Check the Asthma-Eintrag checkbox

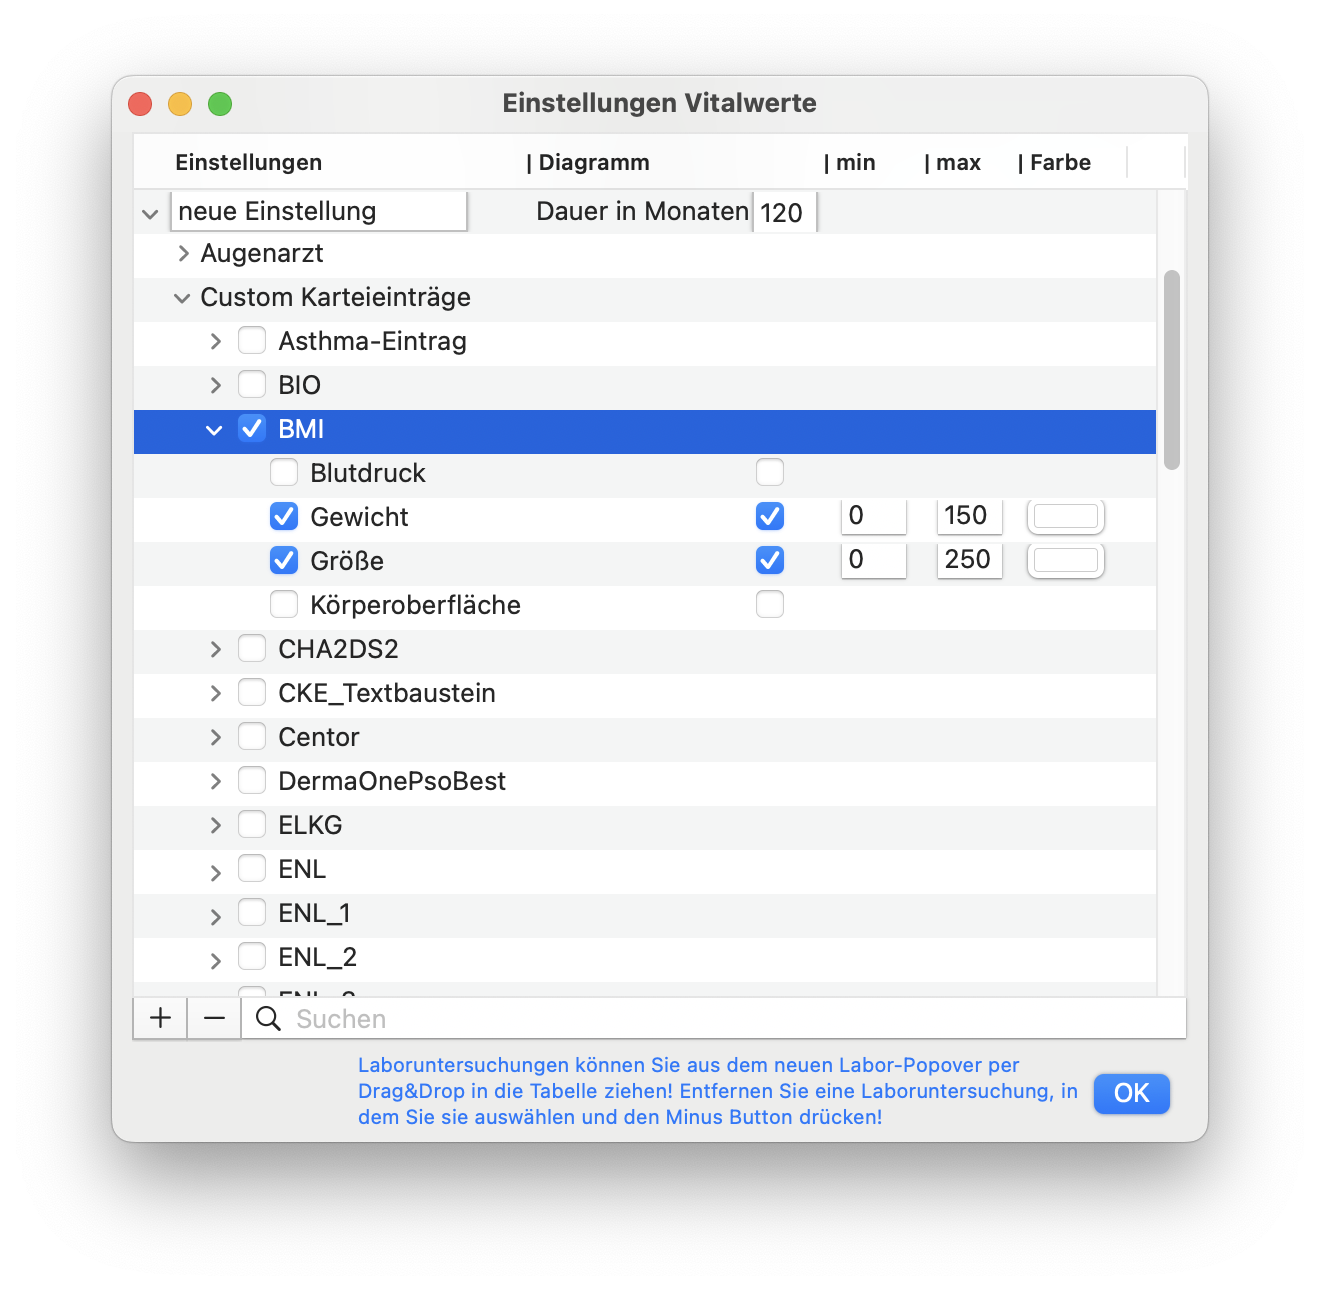(x=252, y=341)
